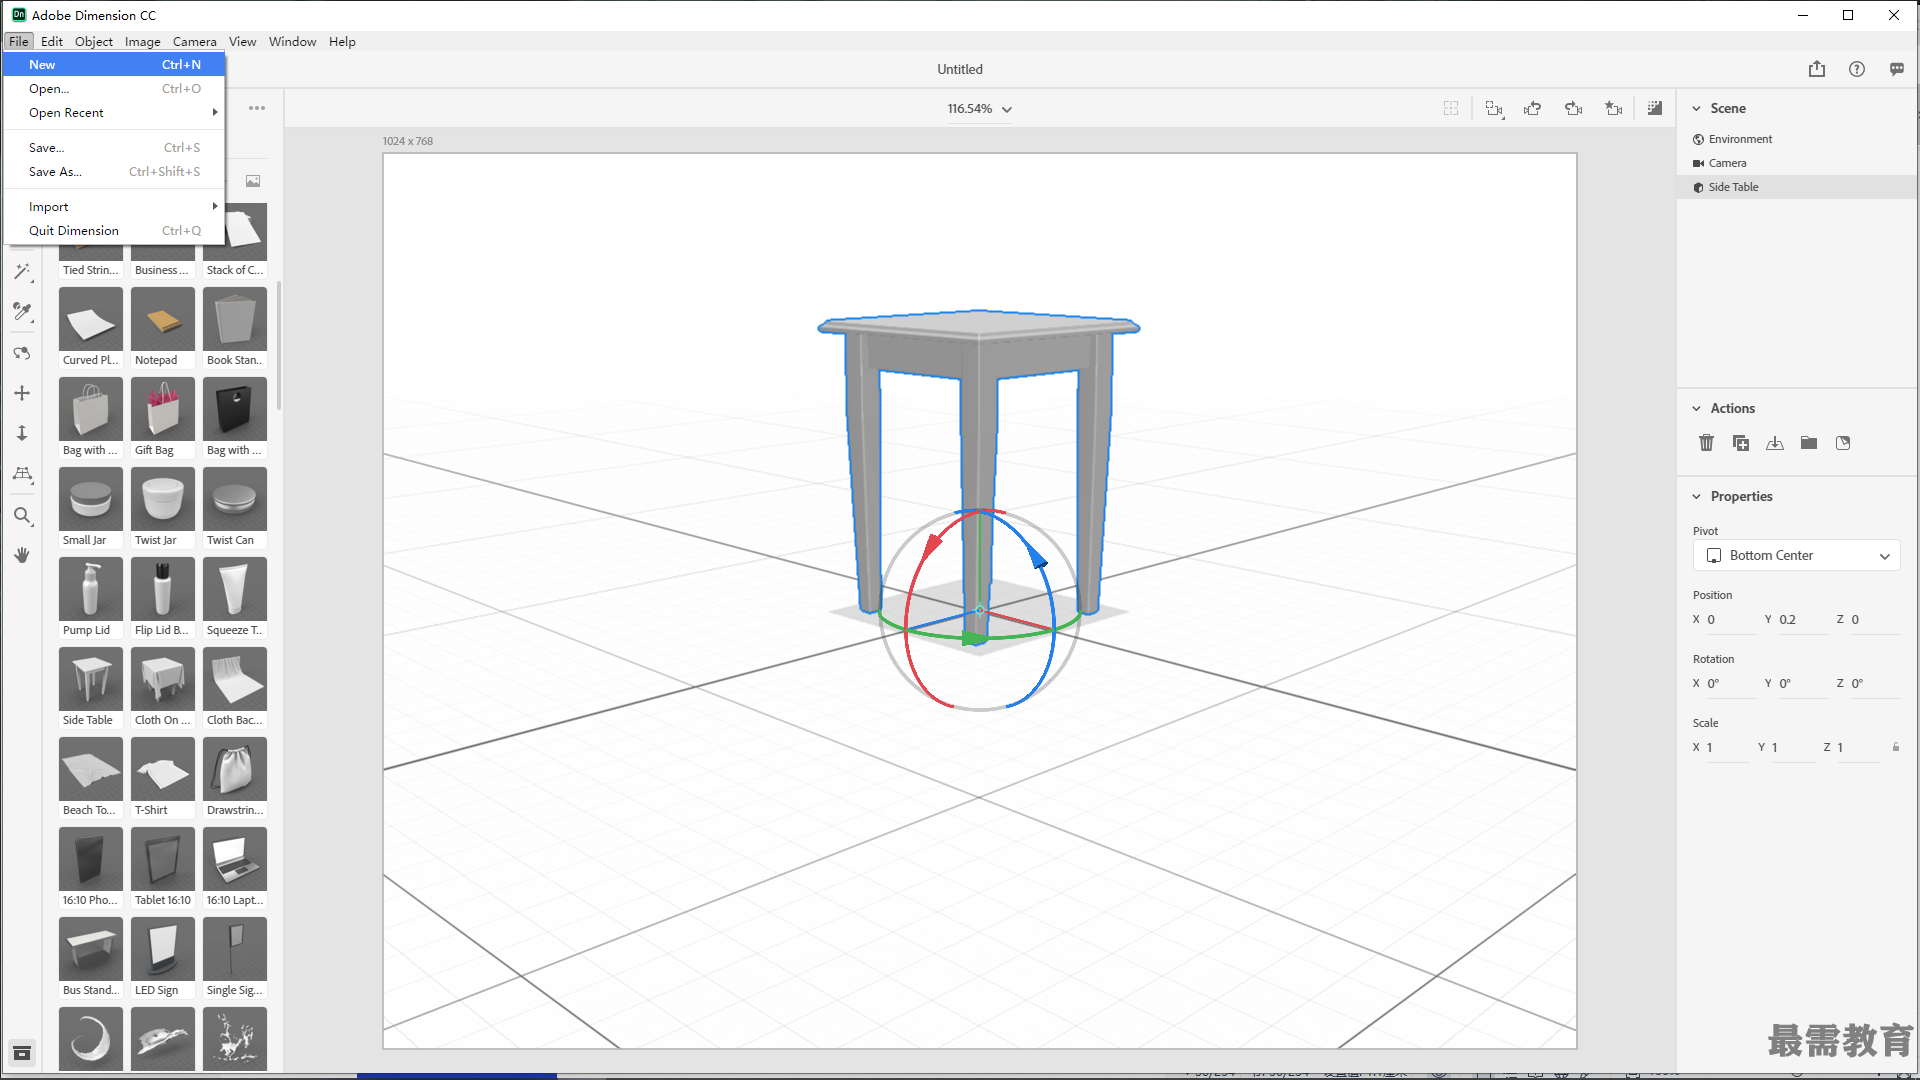Screen dimensions: 1920x1080
Task: Click the Drop to Ground action icon
Action: pyautogui.click(x=1775, y=443)
